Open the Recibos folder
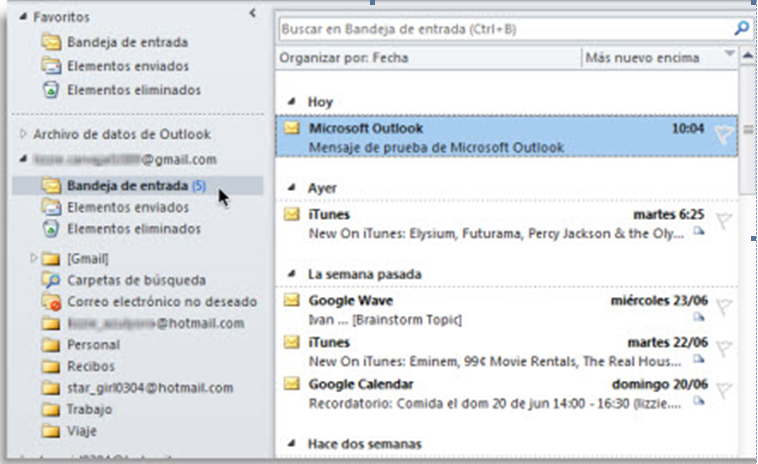758x464 pixels. (x=91, y=366)
